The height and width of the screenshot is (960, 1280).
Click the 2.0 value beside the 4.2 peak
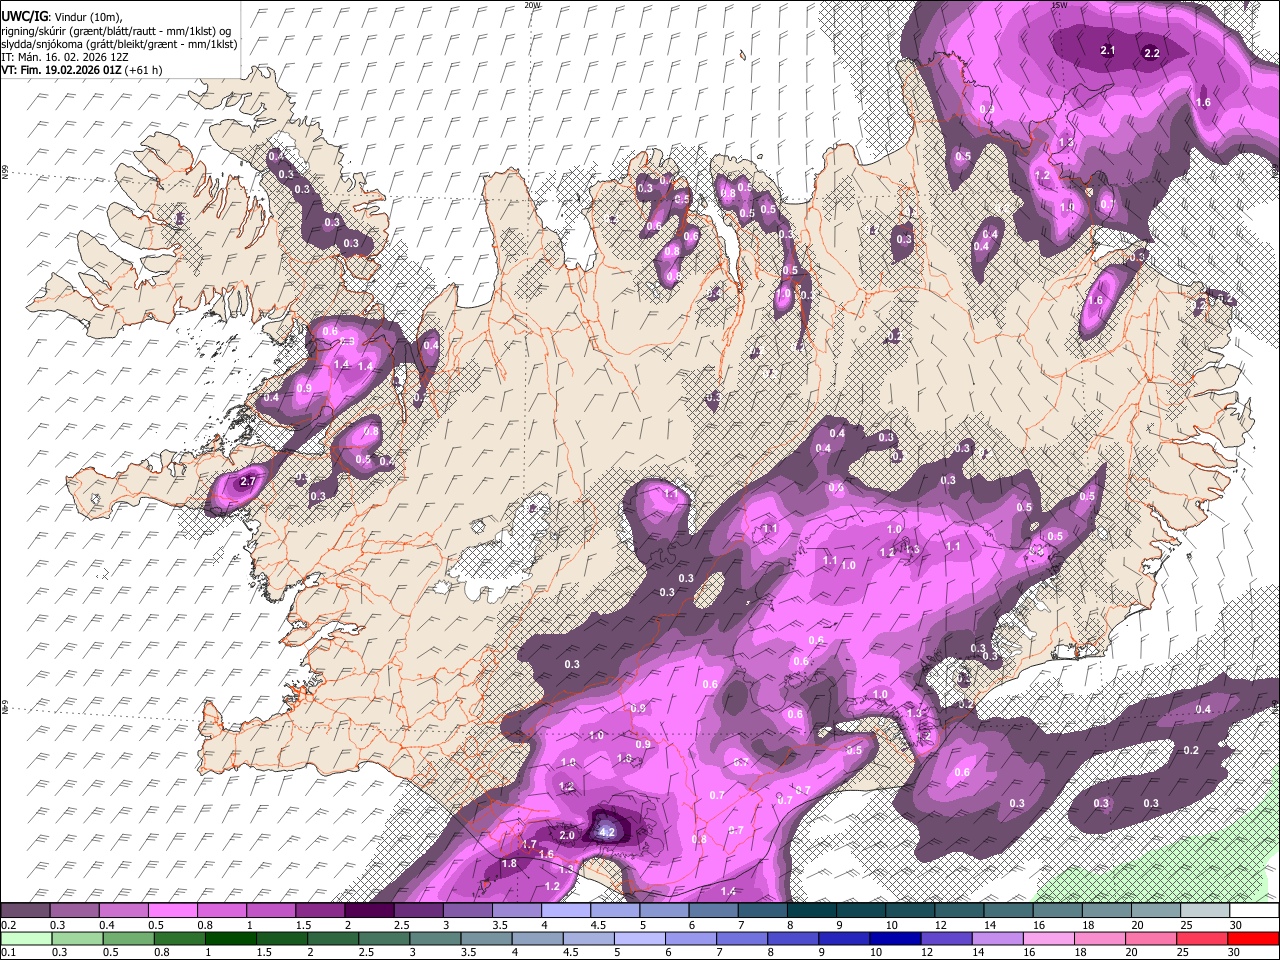(567, 835)
